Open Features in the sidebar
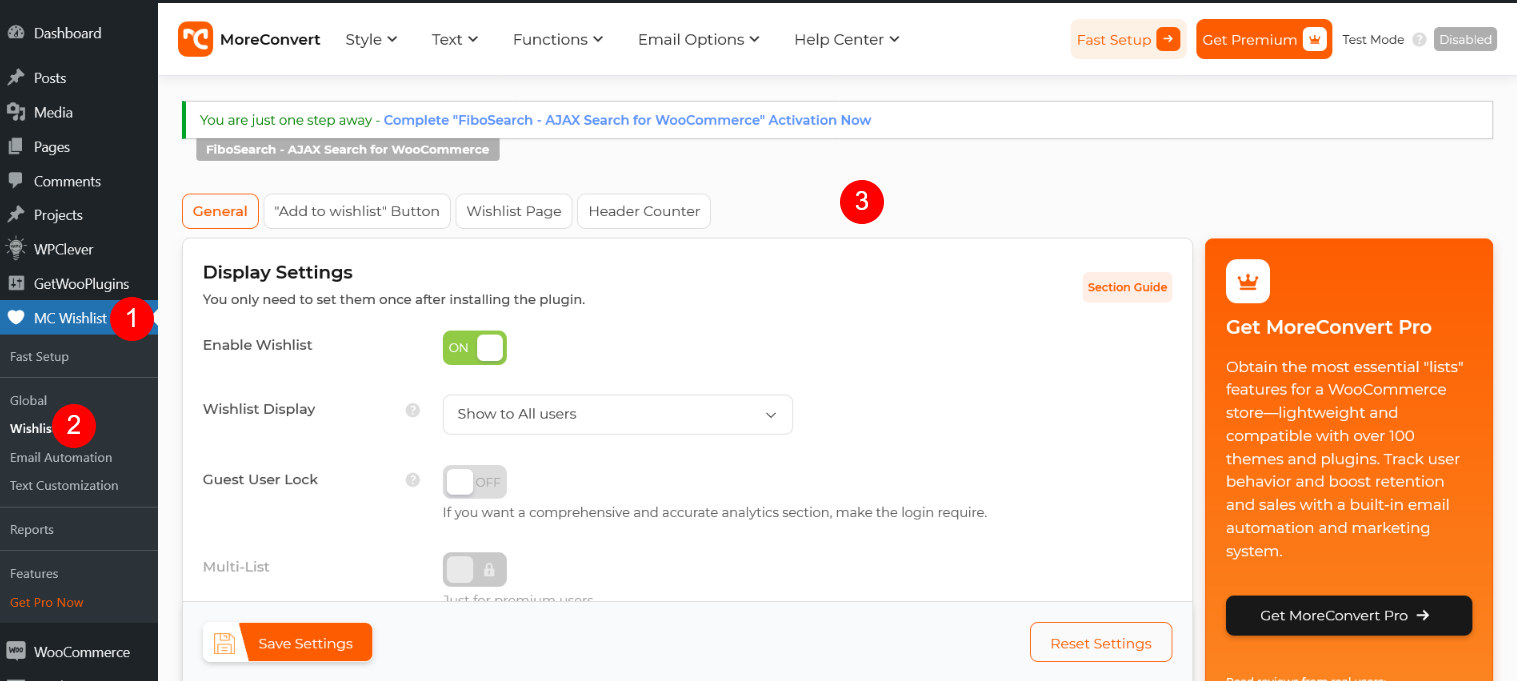 click(x=34, y=573)
